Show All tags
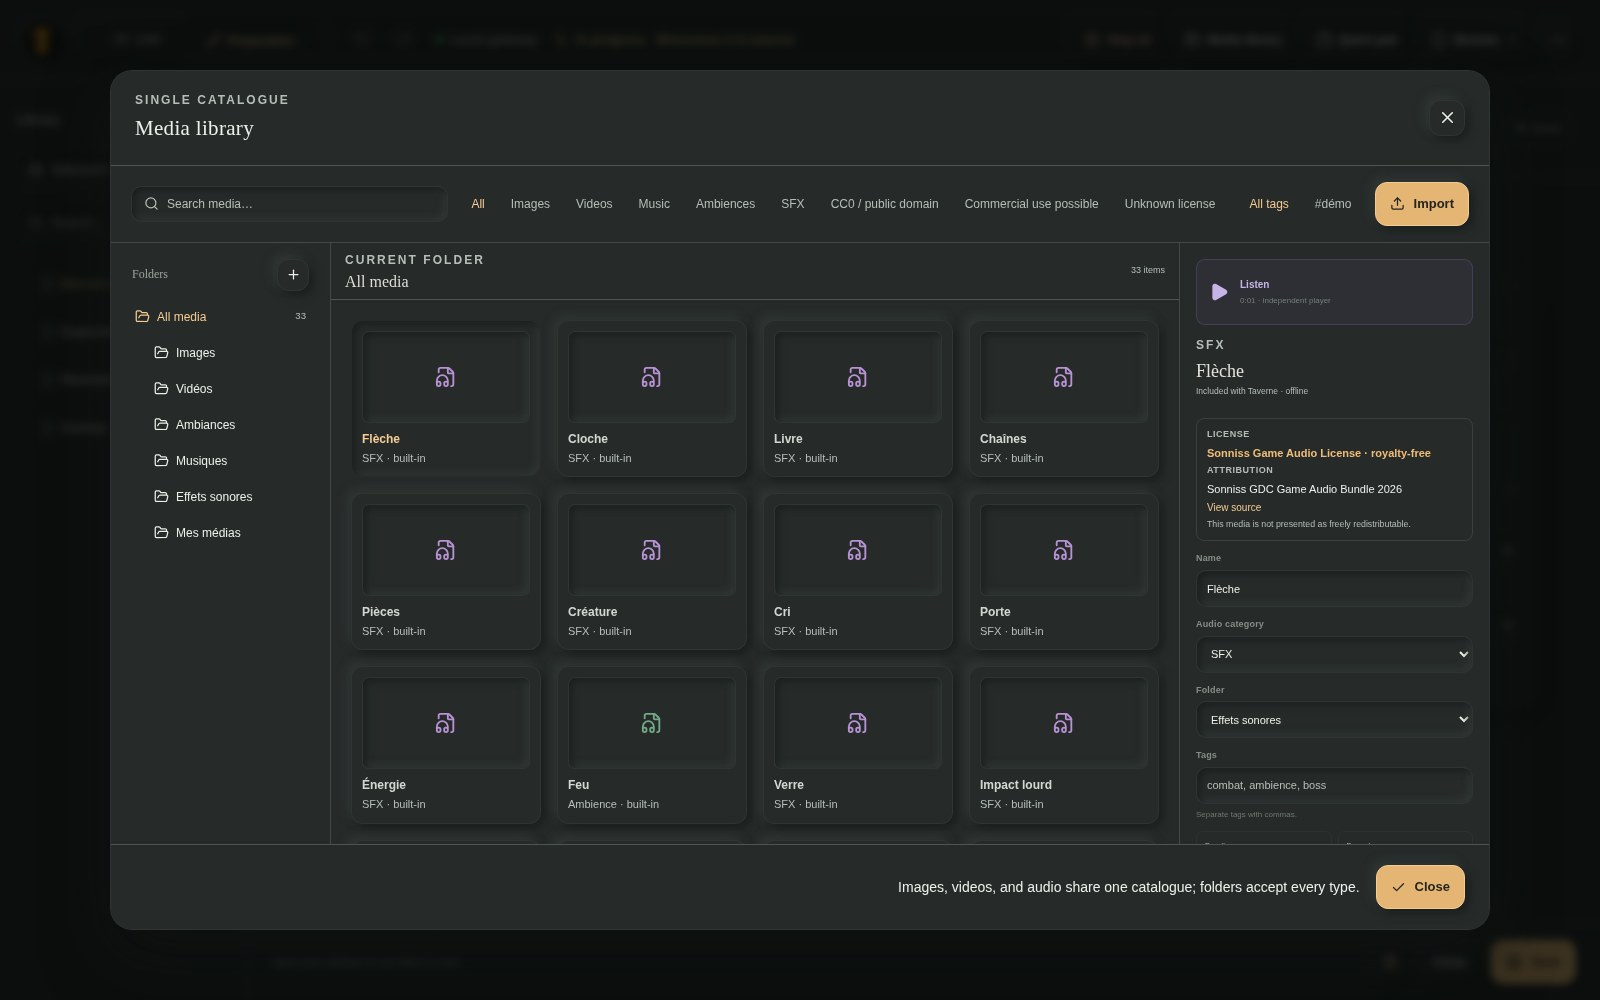This screenshot has width=1600, height=1000. [1269, 204]
